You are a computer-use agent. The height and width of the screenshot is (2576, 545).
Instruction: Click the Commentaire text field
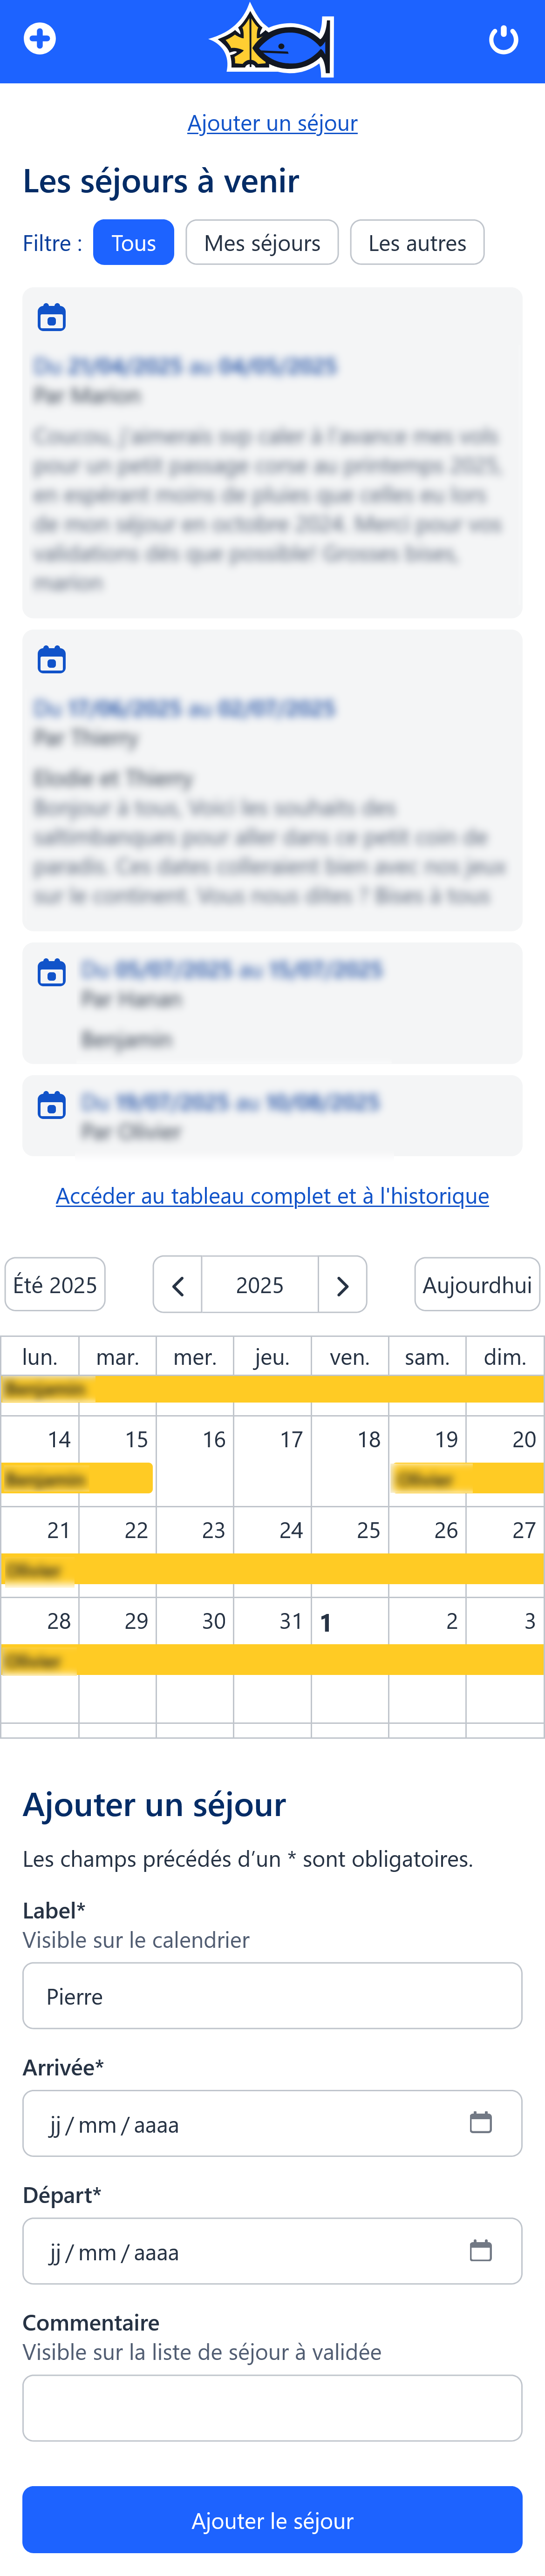click(272, 2407)
